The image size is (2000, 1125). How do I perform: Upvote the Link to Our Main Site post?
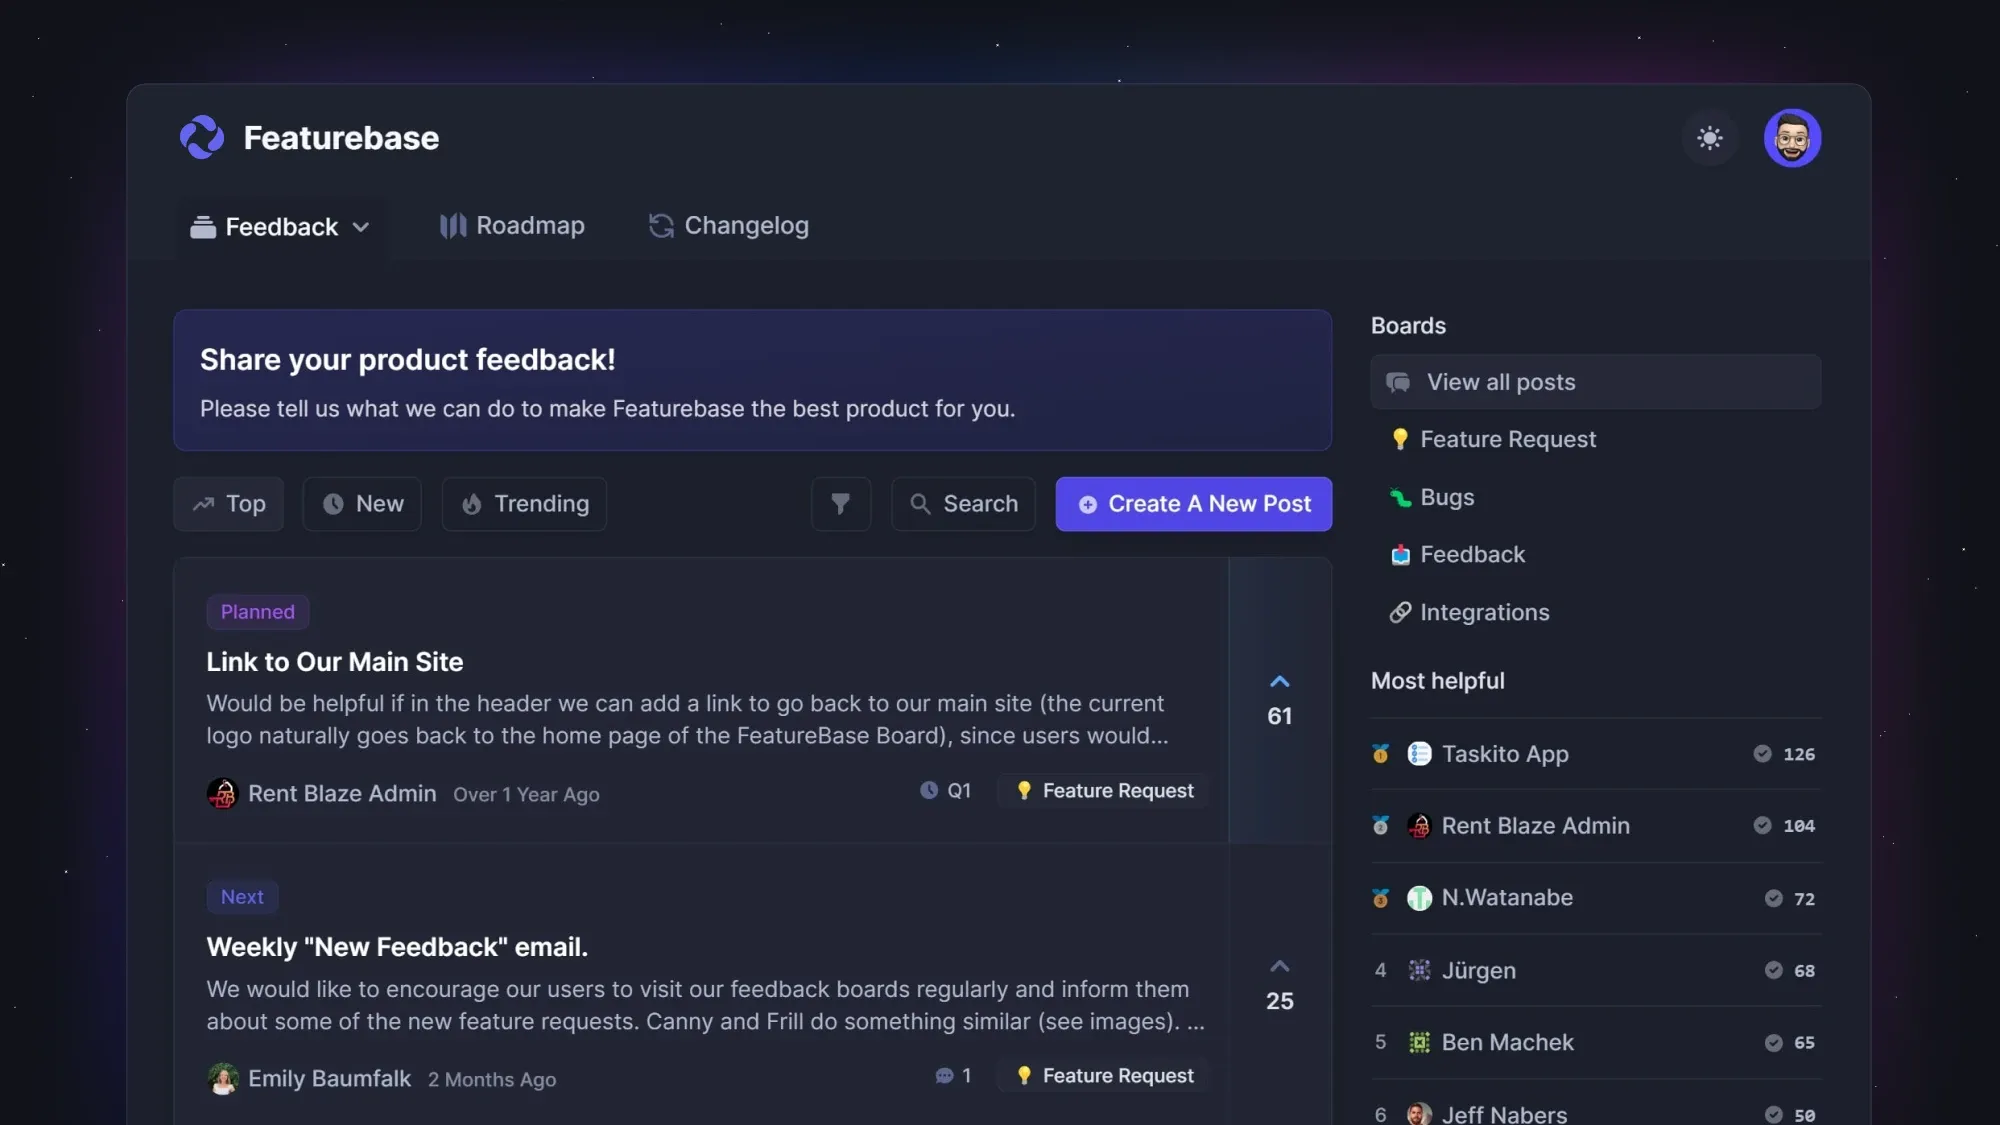tap(1279, 683)
